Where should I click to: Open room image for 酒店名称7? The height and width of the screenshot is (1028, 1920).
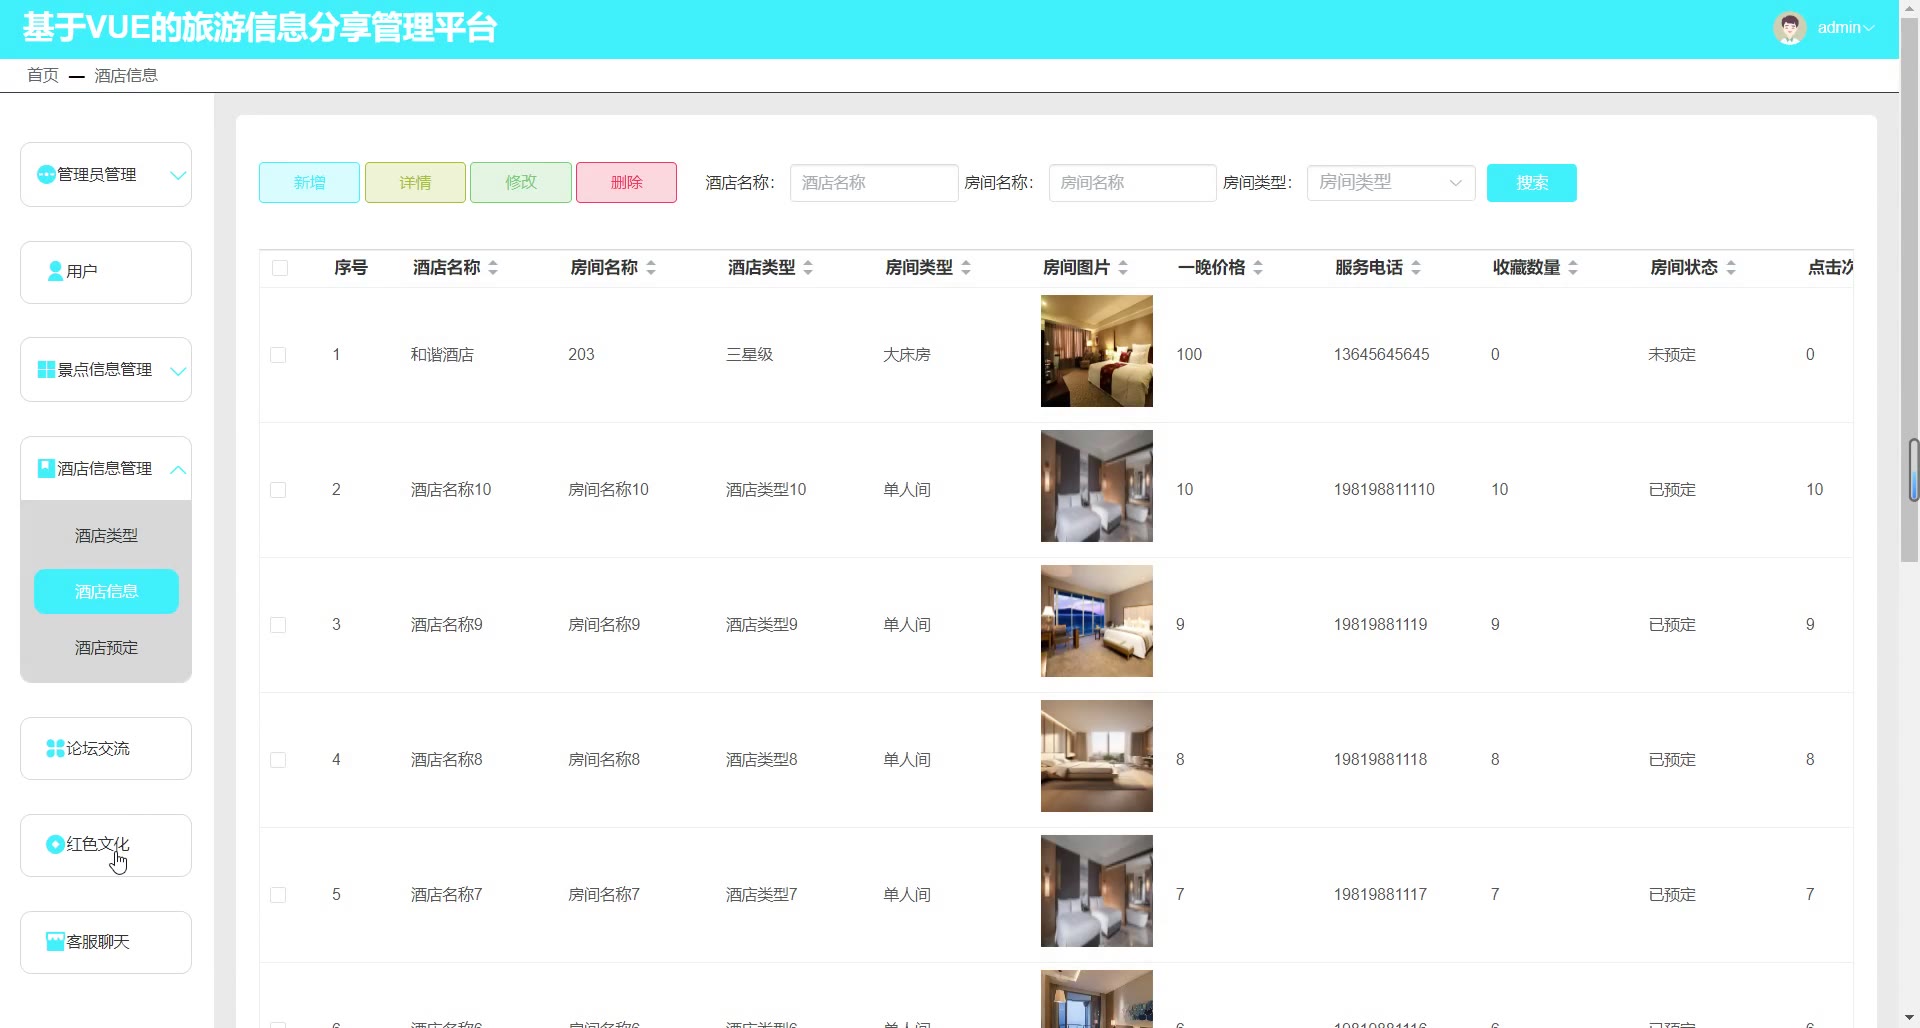(x=1097, y=891)
